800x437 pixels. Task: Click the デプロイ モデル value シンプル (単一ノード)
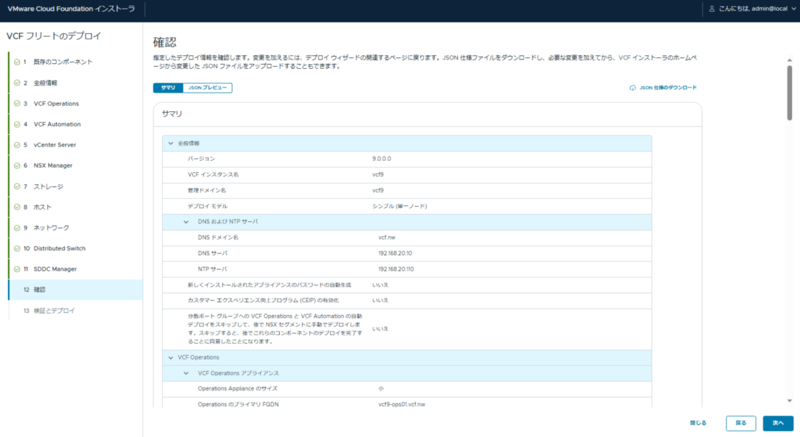(399, 207)
